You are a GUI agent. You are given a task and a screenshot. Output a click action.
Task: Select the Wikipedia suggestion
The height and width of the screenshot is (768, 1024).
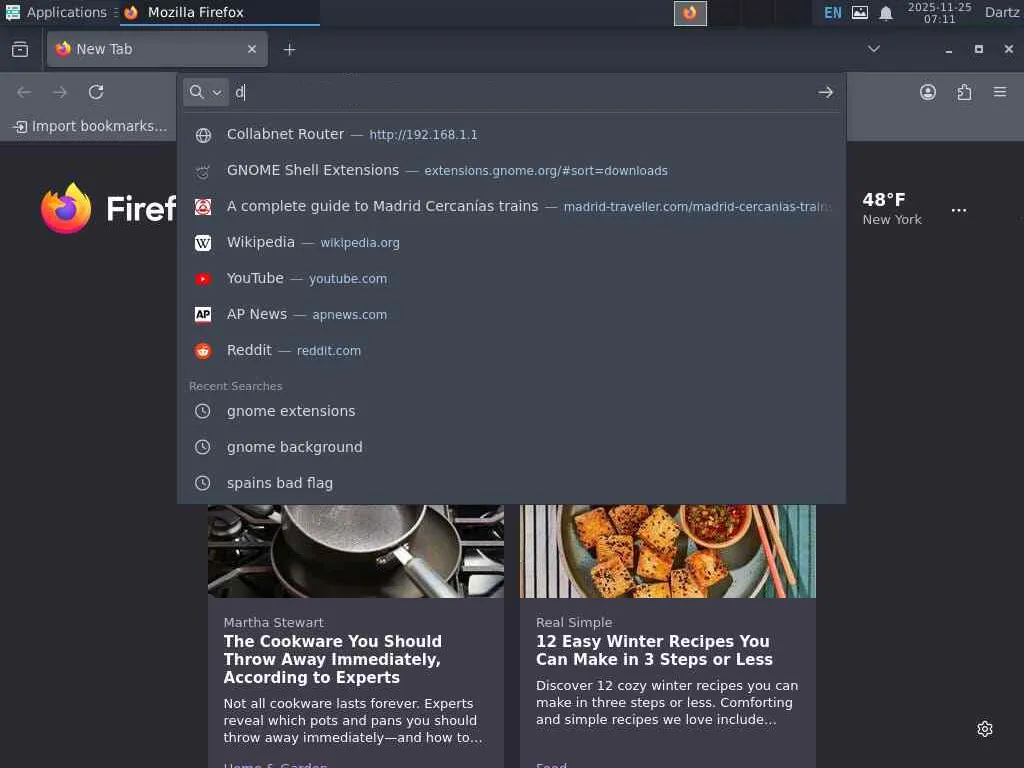point(511,242)
